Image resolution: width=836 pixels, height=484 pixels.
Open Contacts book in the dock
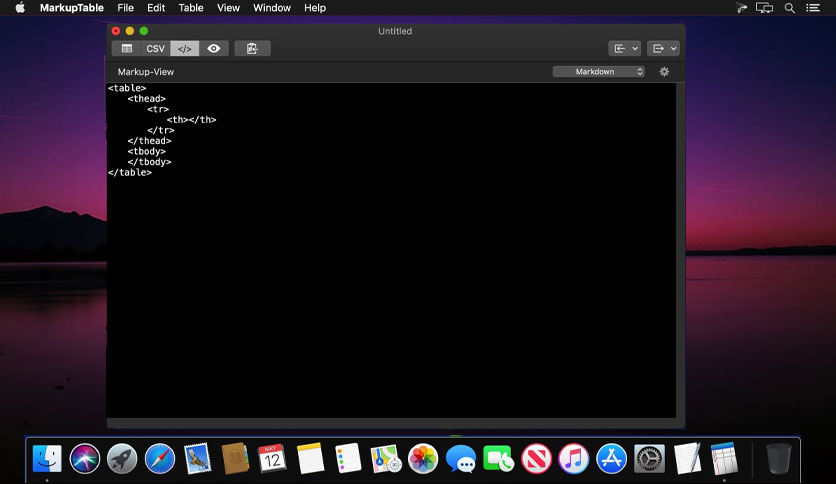(235, 458)
